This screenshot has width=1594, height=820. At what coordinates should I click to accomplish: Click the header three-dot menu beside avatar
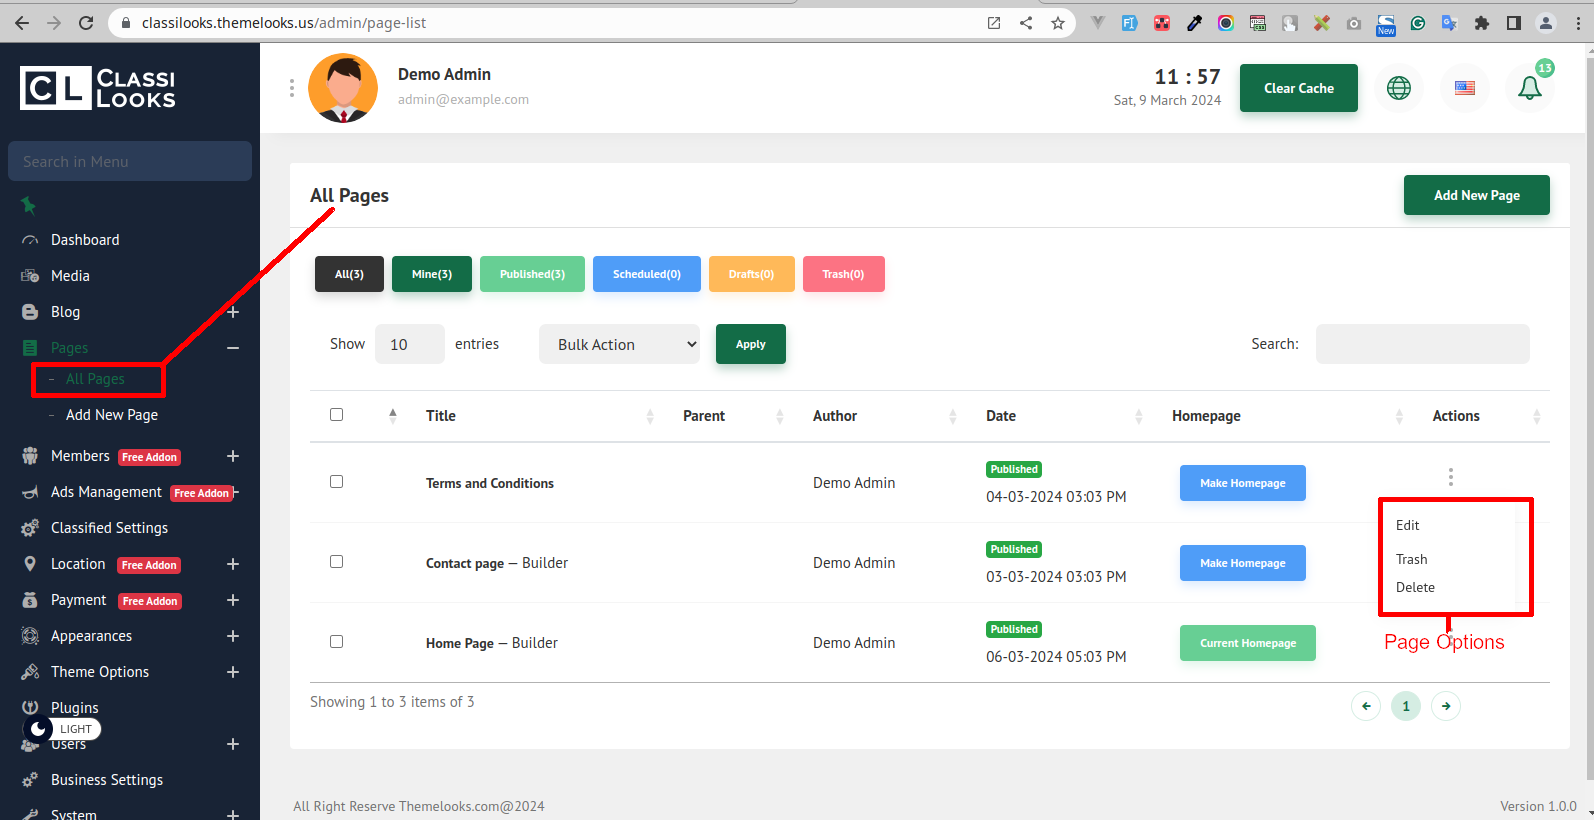[x=292, y=88]
